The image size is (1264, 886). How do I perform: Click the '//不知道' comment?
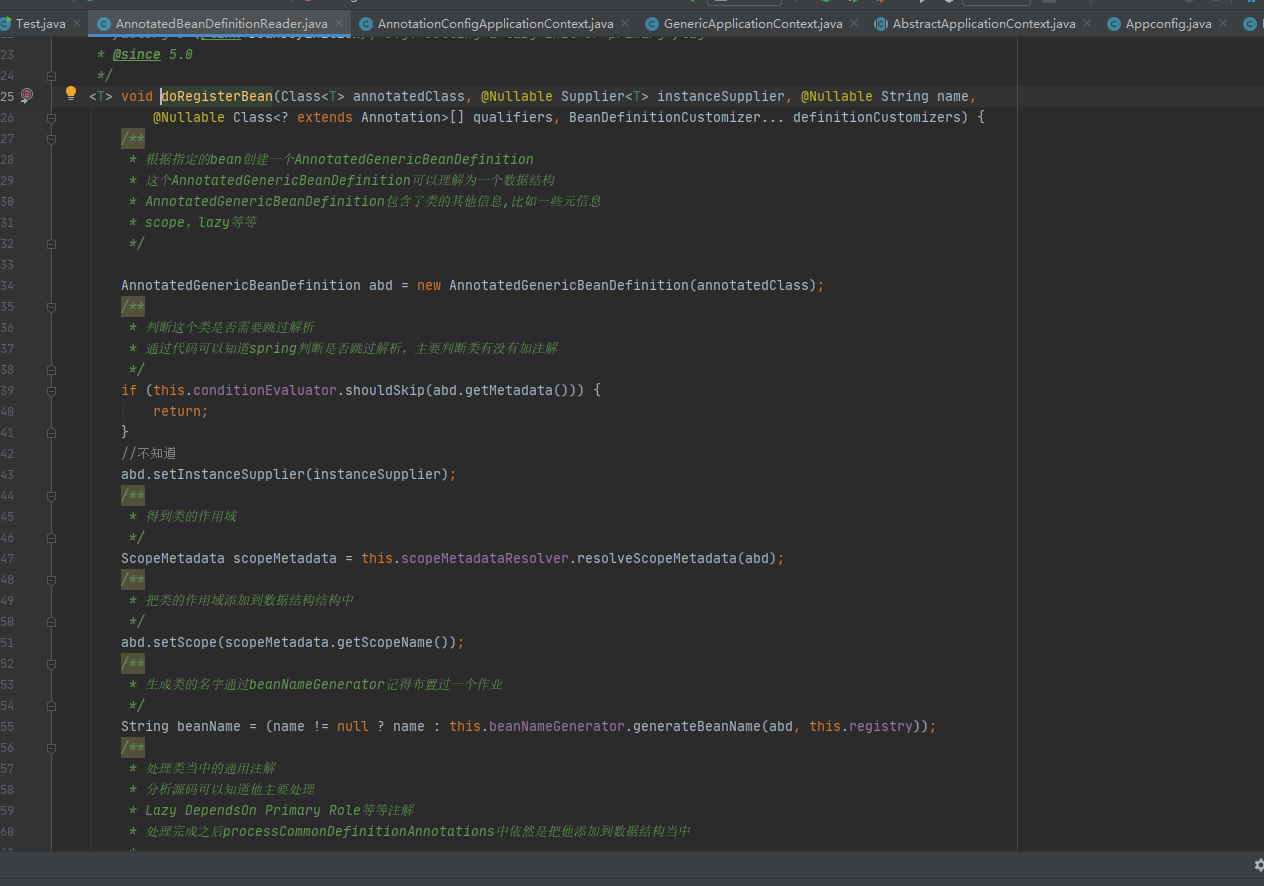pyautogui.click(x=149, y=453)
